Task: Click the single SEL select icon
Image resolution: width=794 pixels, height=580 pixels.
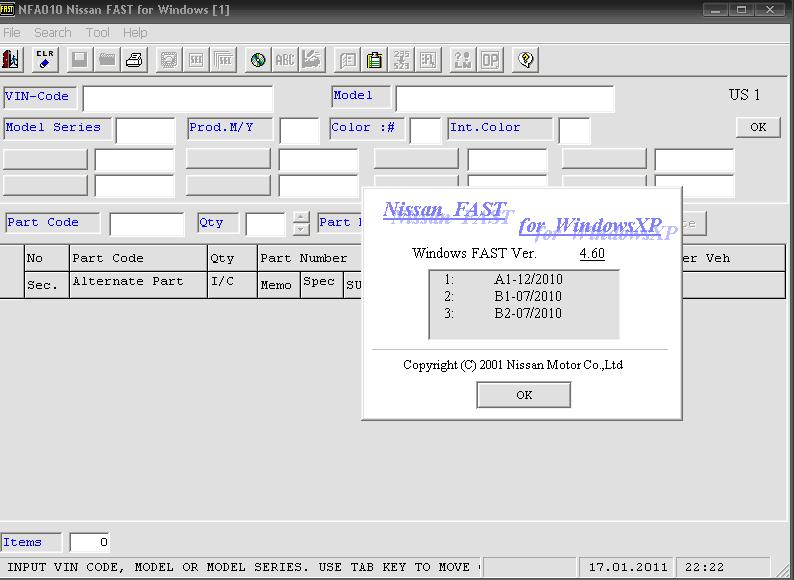Action: [x=196, y=60]
